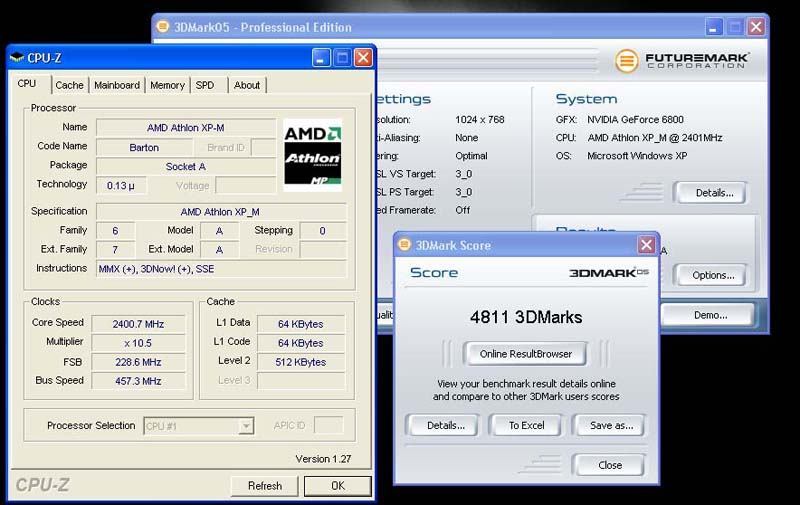
Task: Click the FSB value 228.6 MHz
Action: [x=138, y=362]
